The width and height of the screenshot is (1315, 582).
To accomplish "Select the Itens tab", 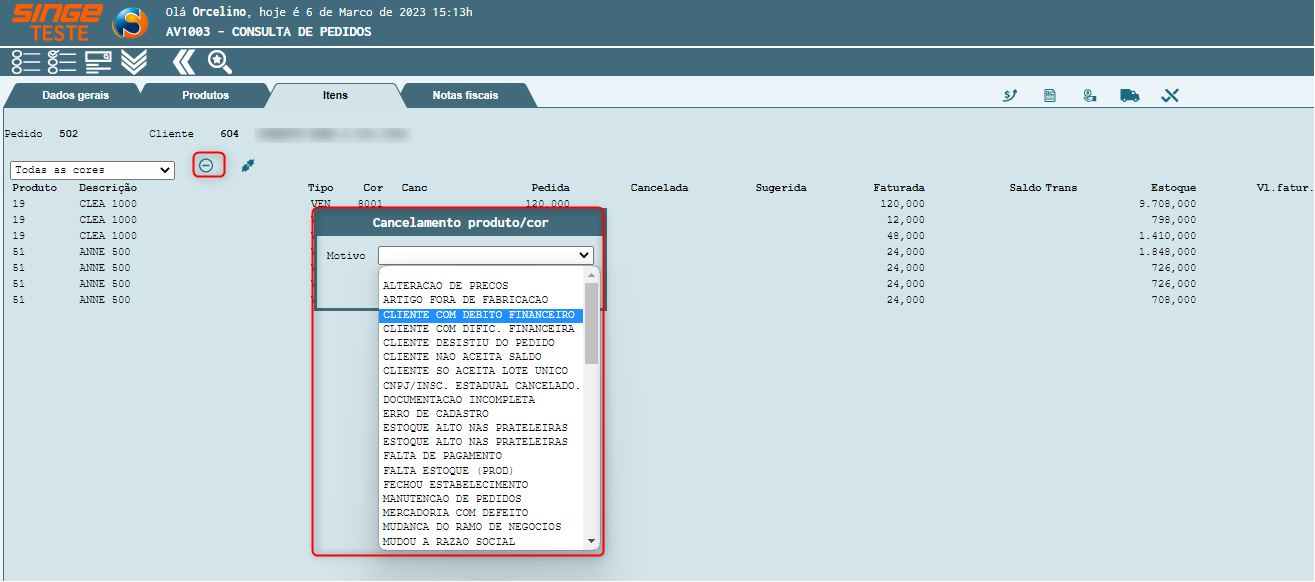I will pyautogui.click(x=335, y=95).
